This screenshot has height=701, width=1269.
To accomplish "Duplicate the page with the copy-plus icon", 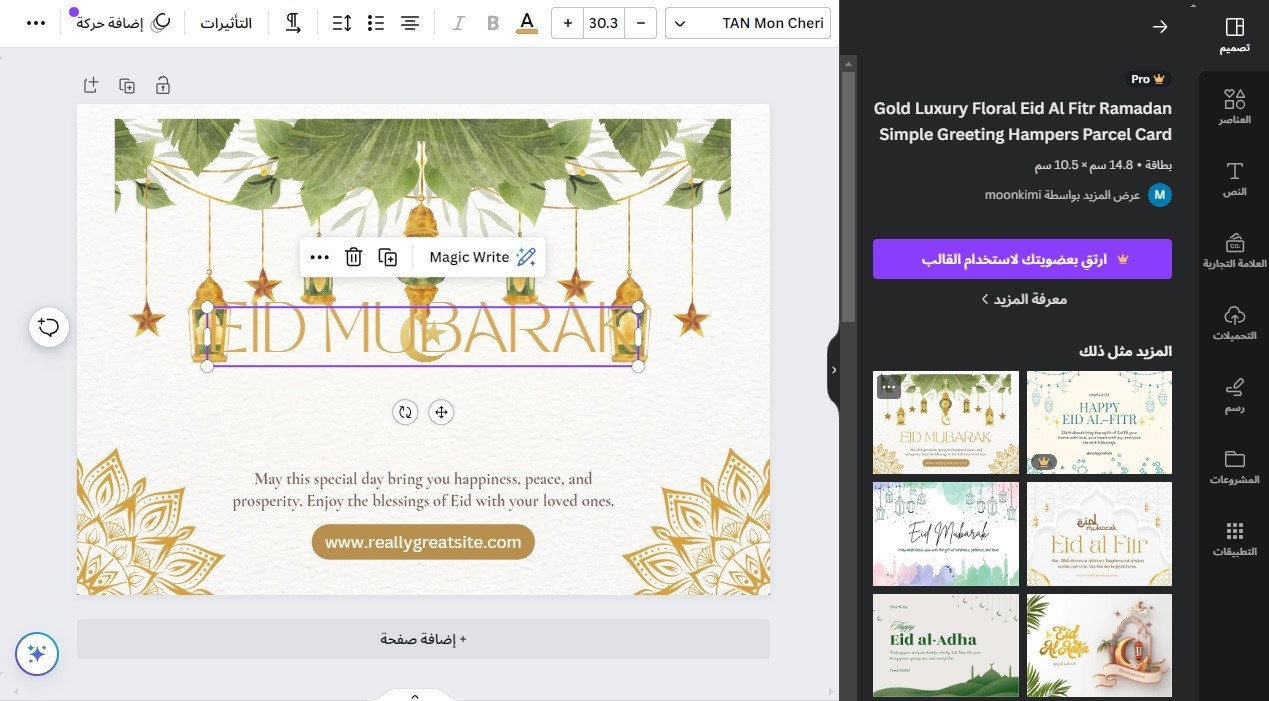I will 127,86.
